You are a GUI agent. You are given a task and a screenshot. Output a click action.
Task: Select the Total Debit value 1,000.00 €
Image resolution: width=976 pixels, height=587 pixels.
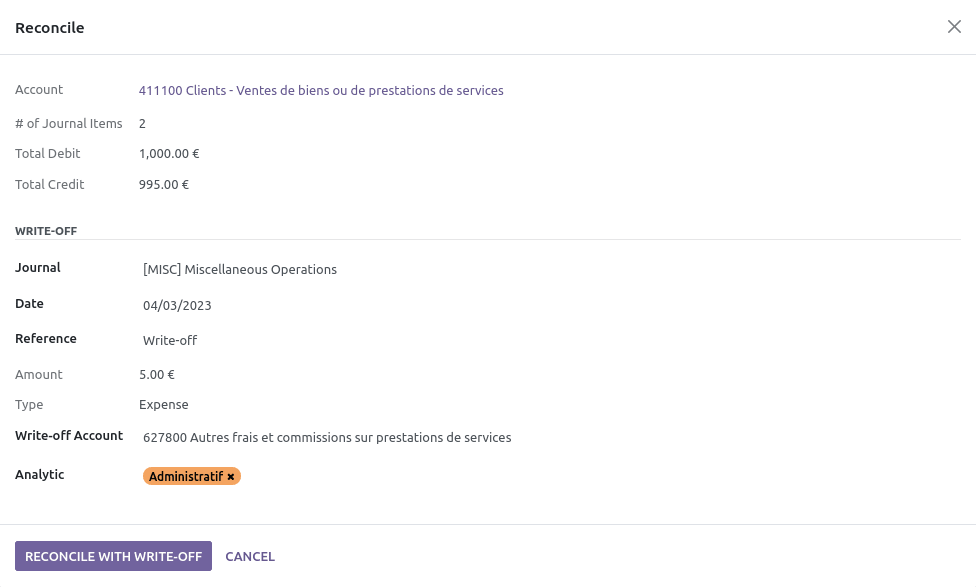click(x=169, y=154)
